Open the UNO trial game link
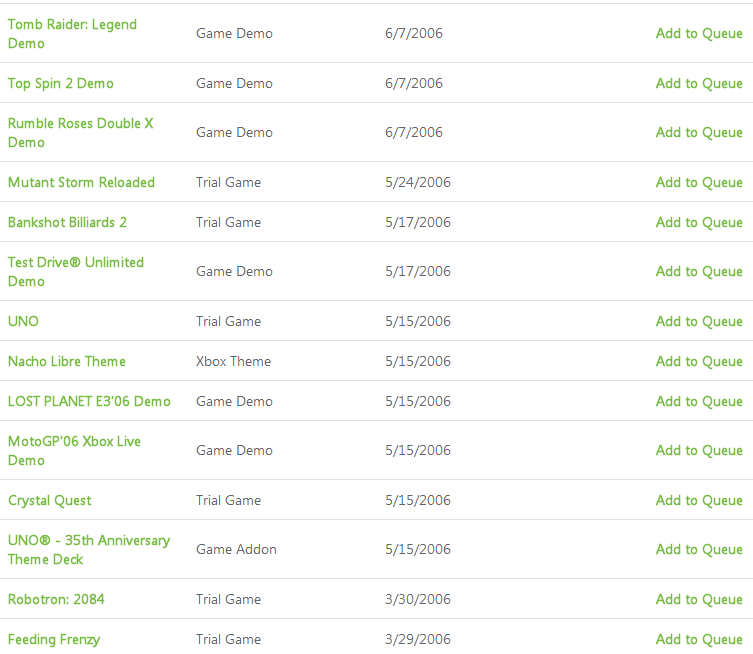This screenshot has width=753, height=654. click(23, 321)
